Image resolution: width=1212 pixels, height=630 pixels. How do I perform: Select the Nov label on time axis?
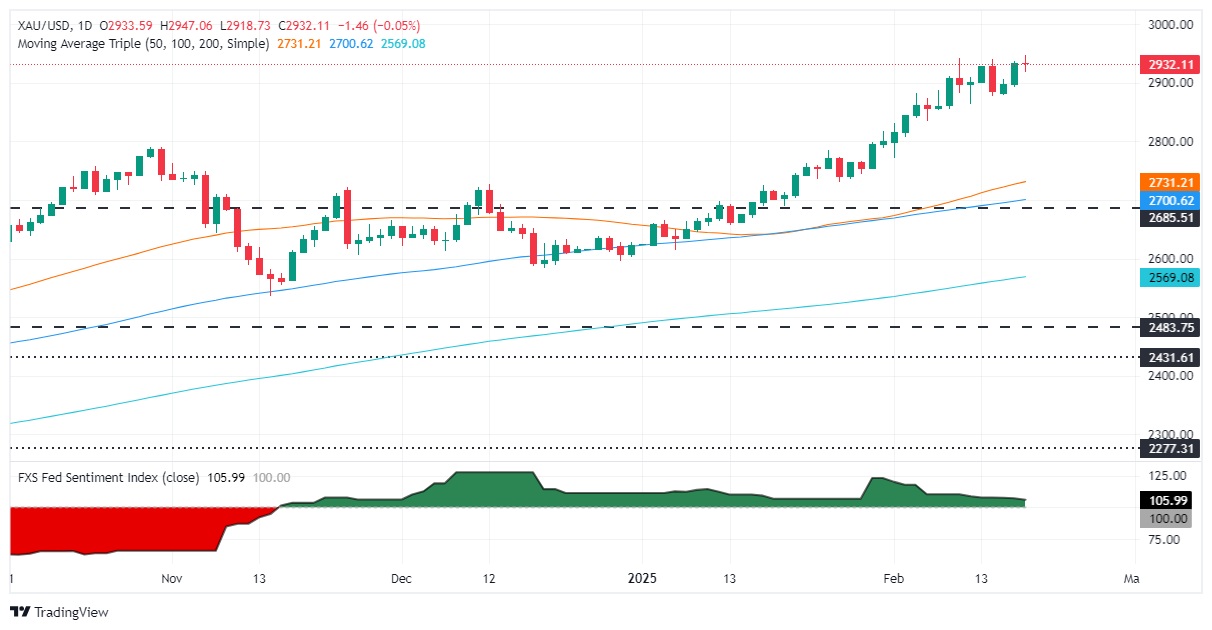[x=172, y=578]
